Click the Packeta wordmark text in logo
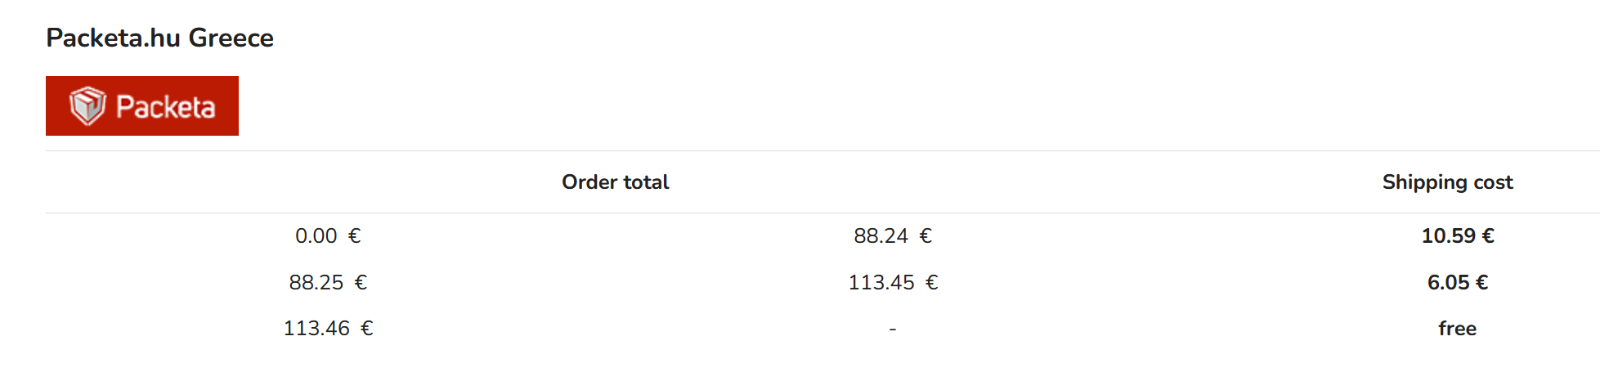The image size is (1600, 390). tap(165, 107)
